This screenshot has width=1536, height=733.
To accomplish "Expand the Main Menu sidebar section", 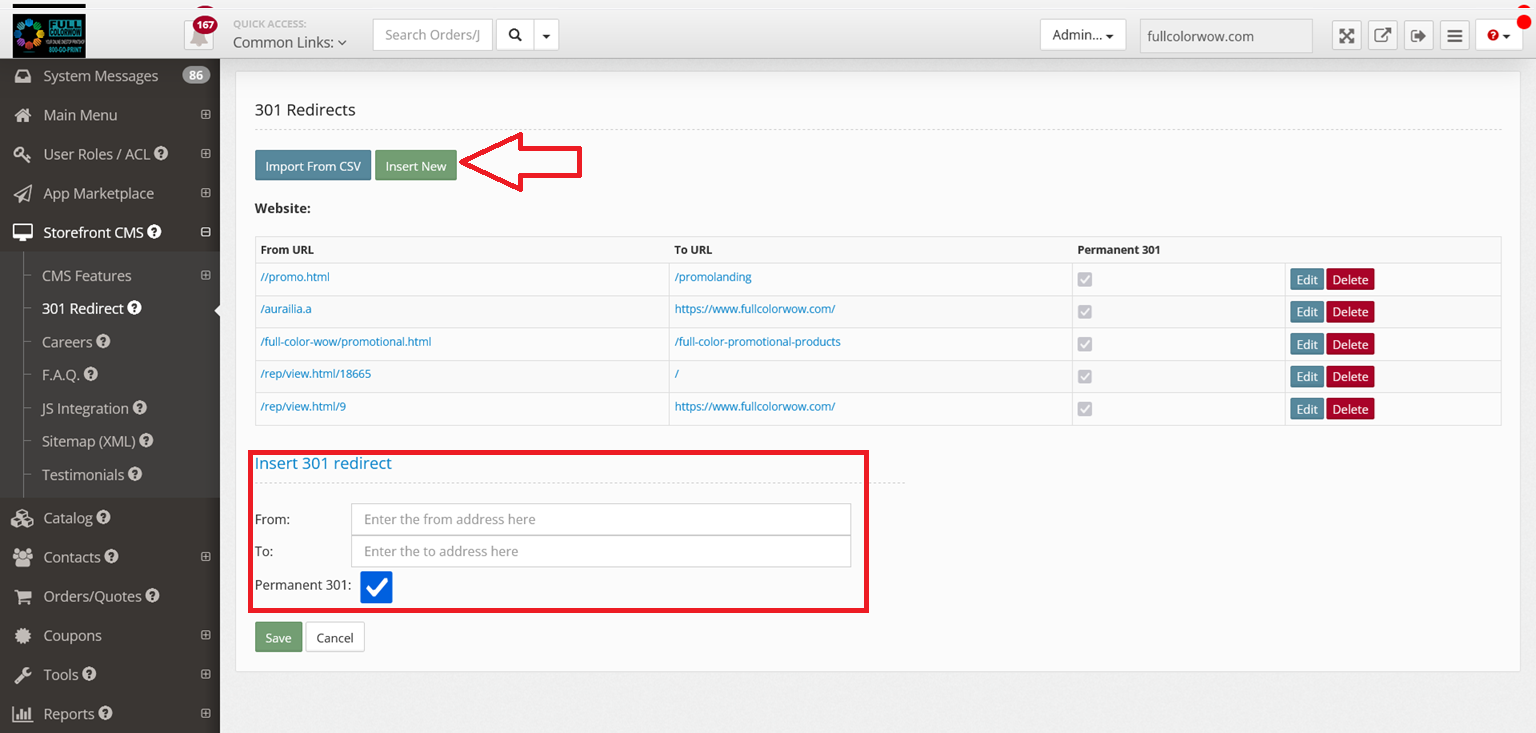I will click(205, 115).
